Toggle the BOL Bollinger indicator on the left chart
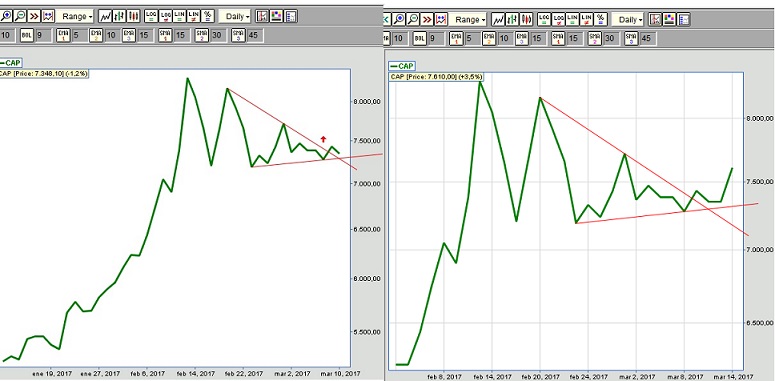Viewport: 775px width, 381px height. [x=26, y=35]
